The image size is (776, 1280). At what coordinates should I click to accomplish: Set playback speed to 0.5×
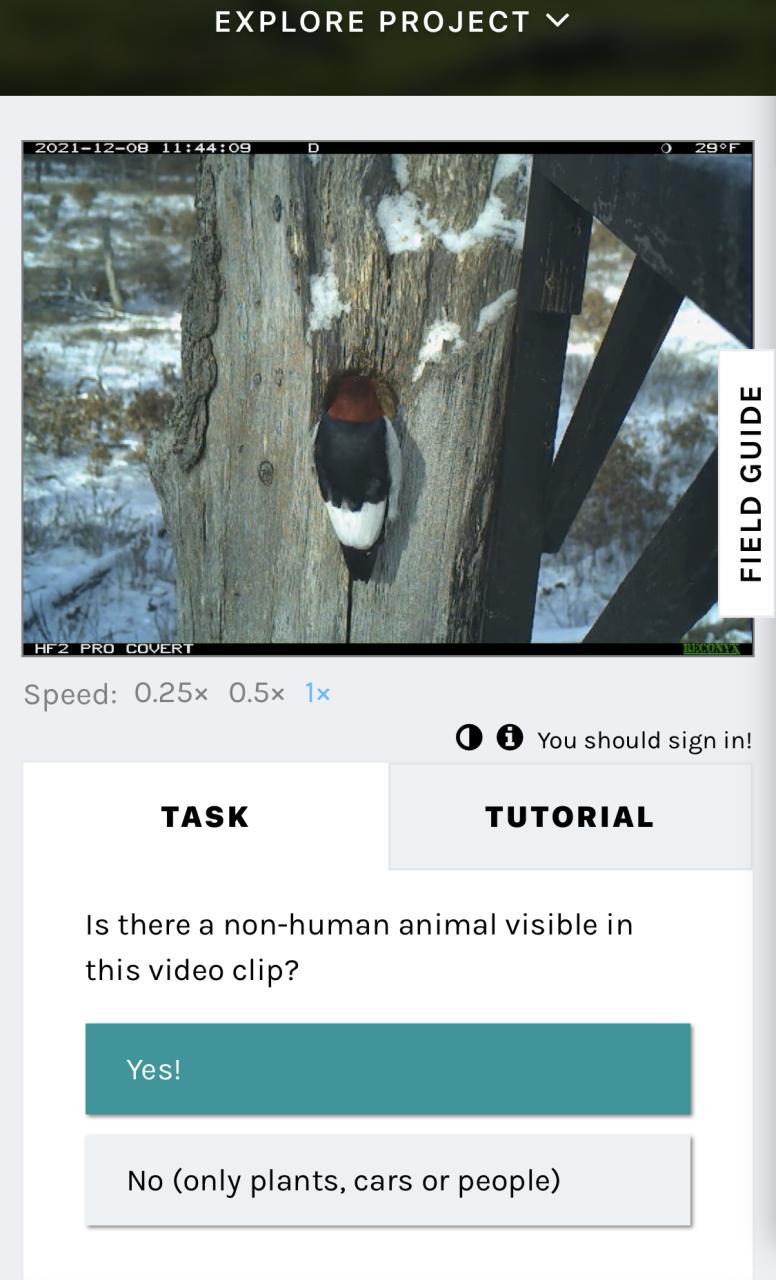point(256,693)
